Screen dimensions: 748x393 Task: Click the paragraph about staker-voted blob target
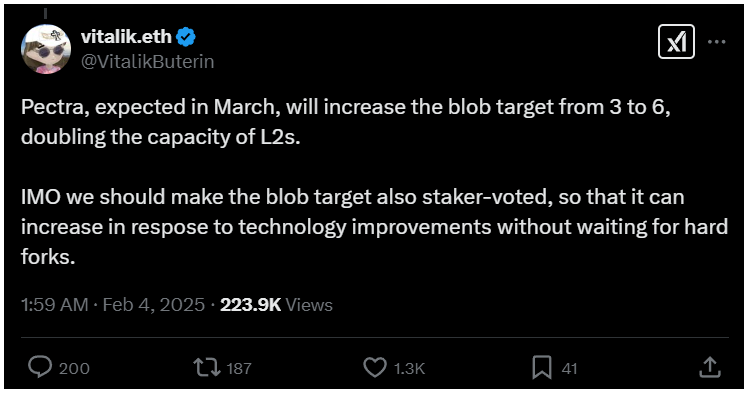[374, 227]
